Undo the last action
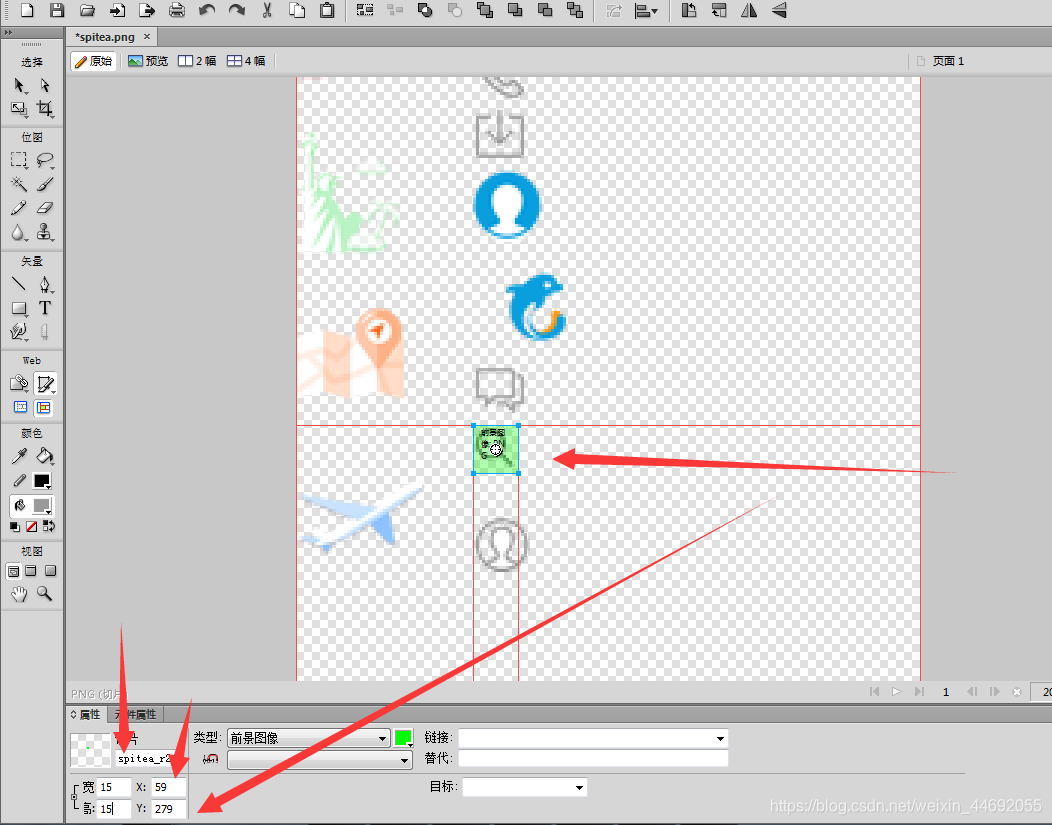The width and height of the screenshot is (1052, 825). point(207,10)
